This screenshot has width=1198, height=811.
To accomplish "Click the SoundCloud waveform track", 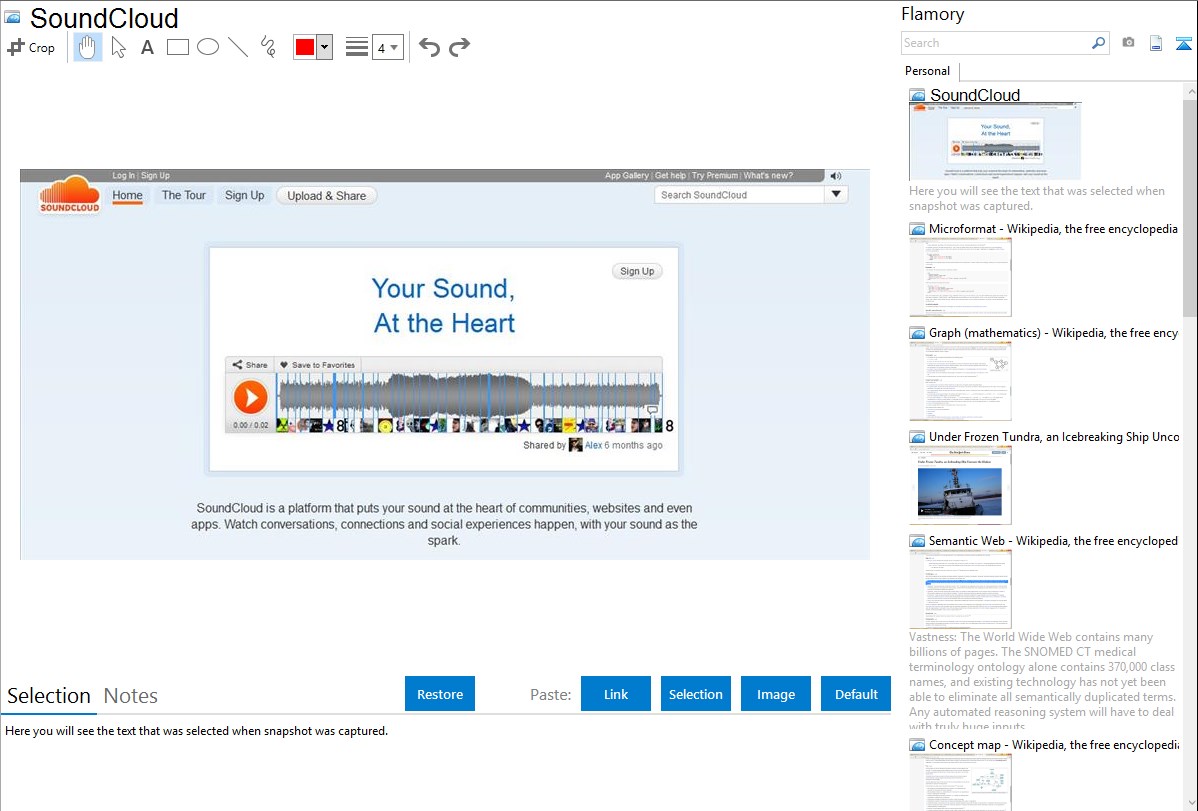I will pos(469,396).
